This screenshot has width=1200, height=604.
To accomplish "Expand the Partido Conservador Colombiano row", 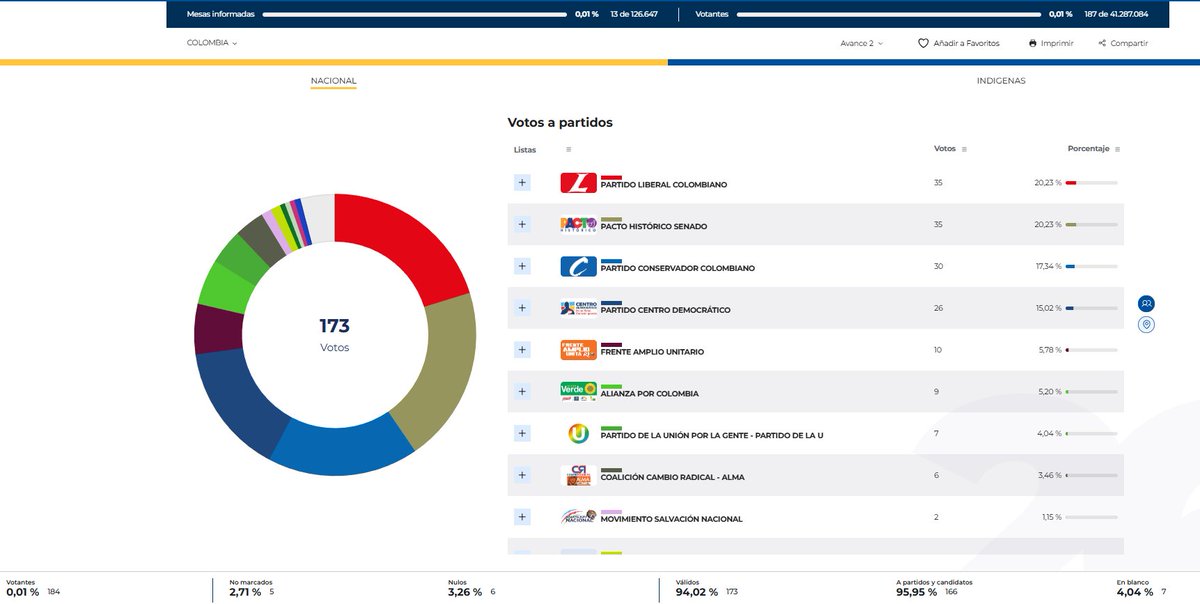I will [522, 266].
